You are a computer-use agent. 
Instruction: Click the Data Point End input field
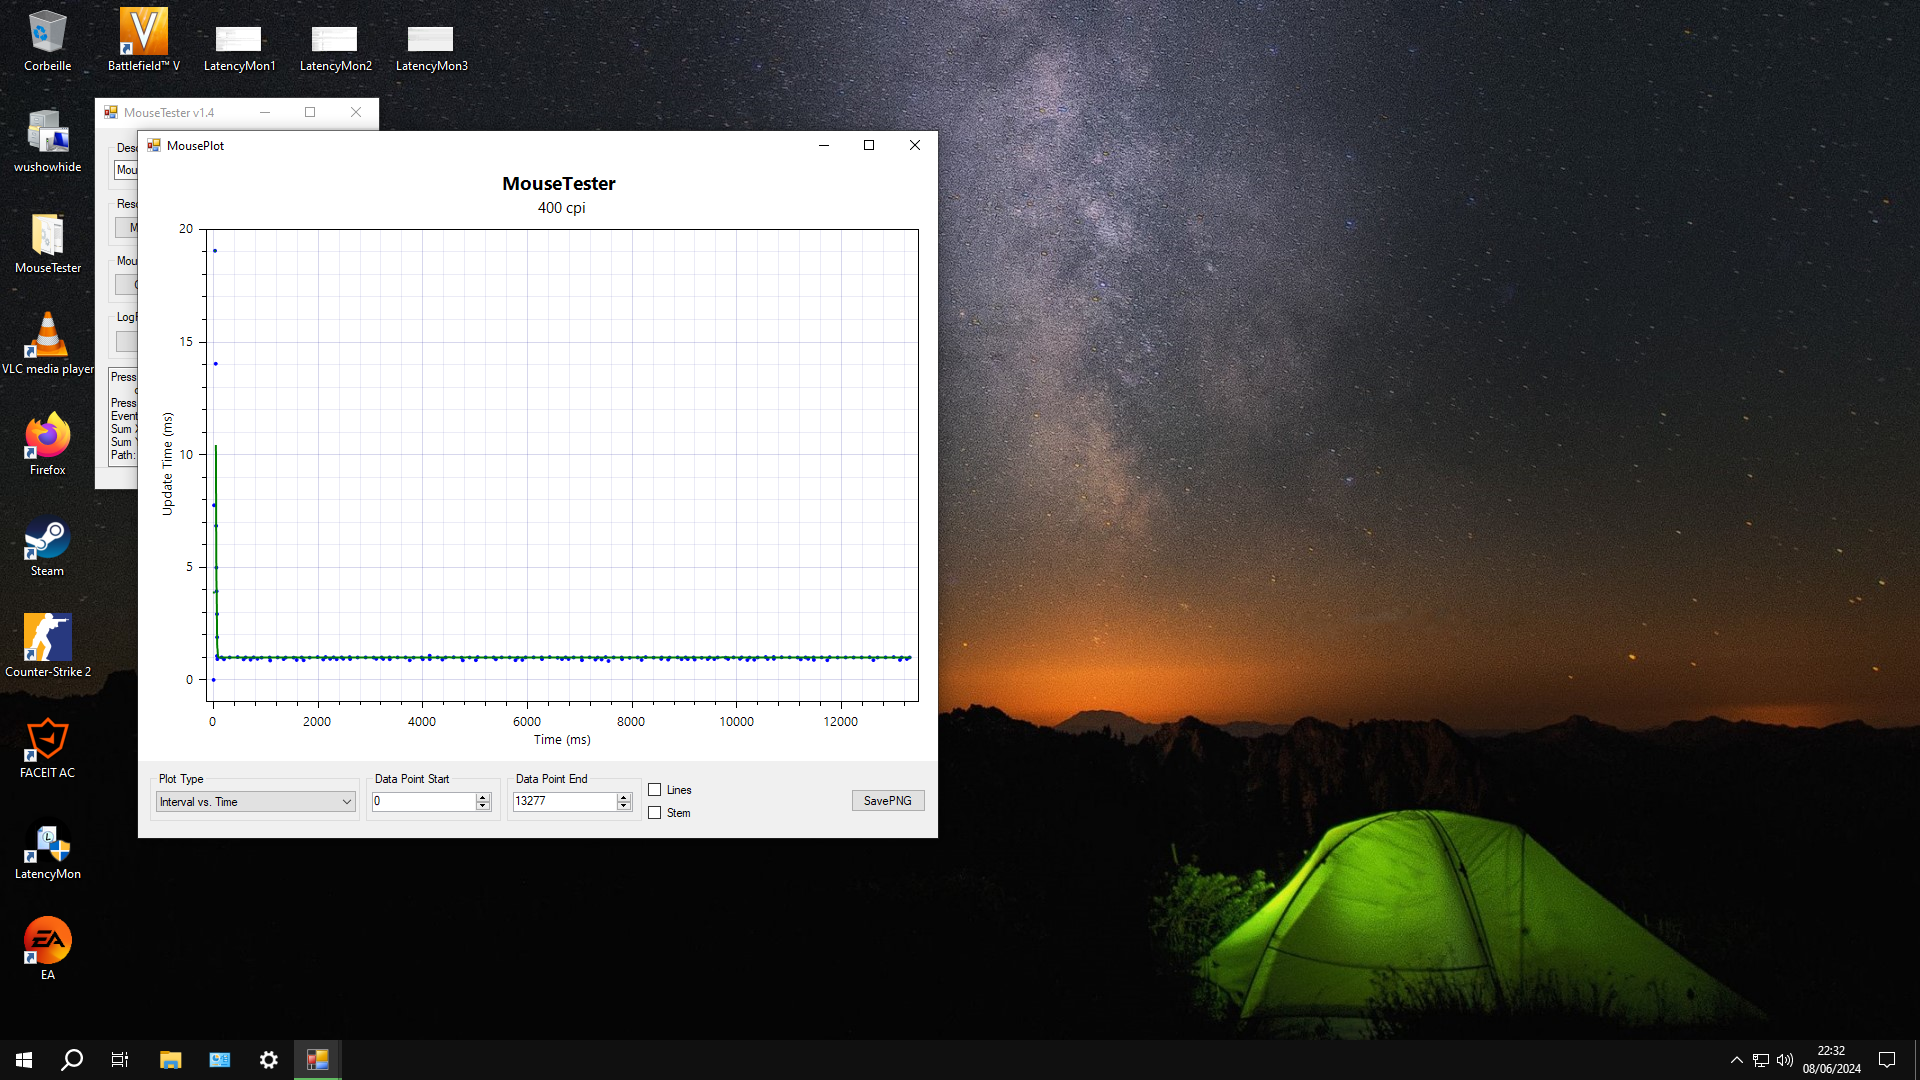click(x=563, y=802)
